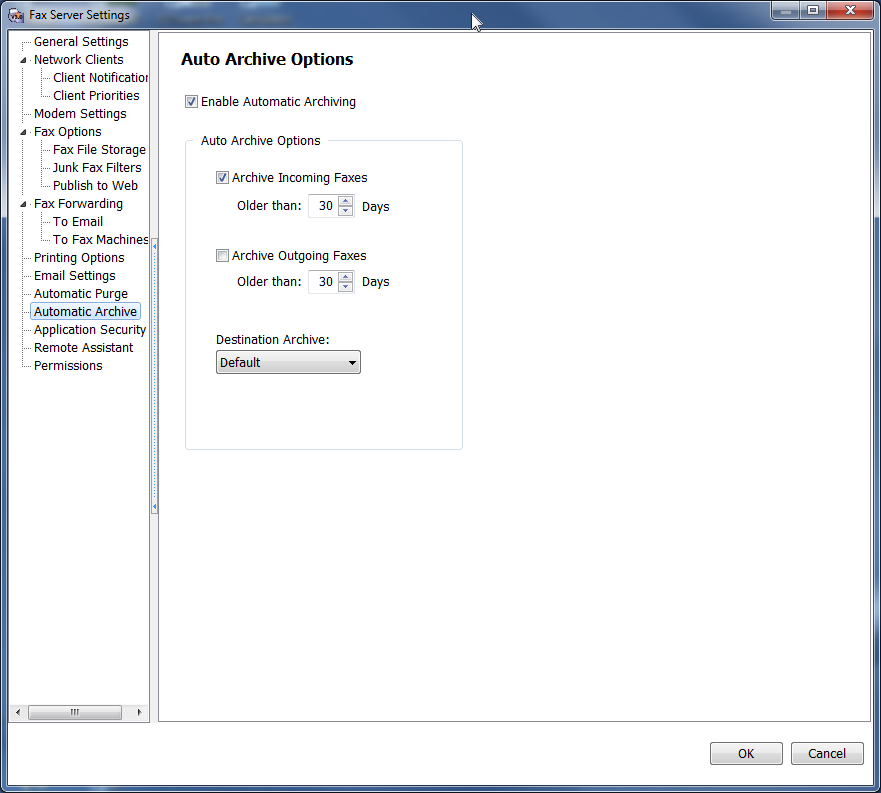
Task: Click the incoming faxes Older than days field
Action: click(324, 207)
